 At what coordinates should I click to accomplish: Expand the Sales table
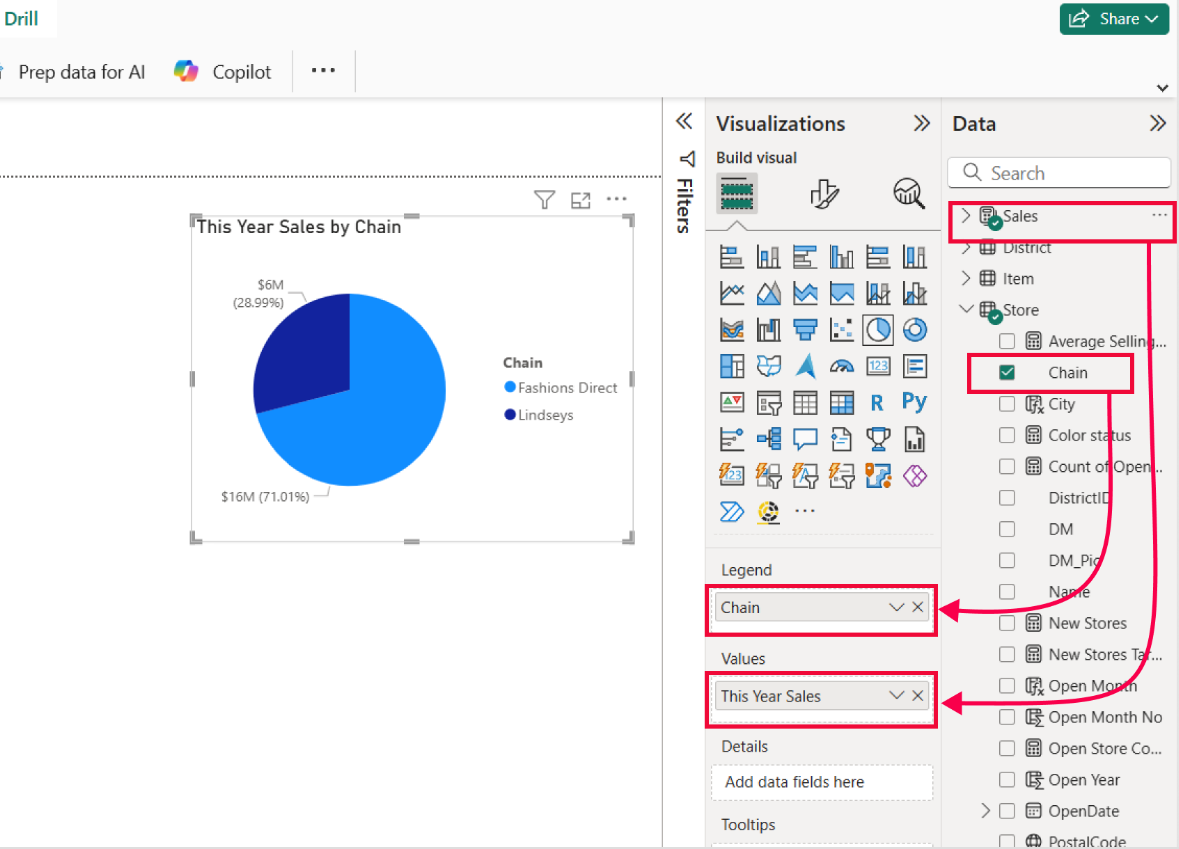click(x=966, y=215)
